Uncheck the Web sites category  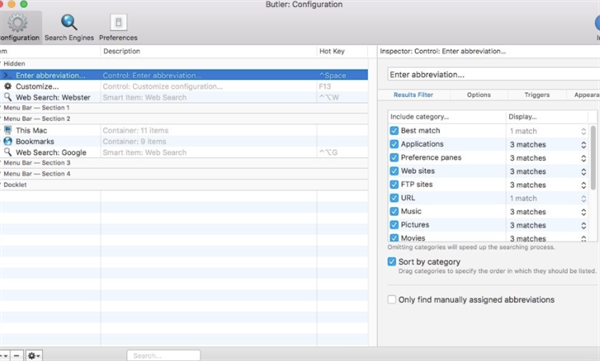tap(394, 171)
